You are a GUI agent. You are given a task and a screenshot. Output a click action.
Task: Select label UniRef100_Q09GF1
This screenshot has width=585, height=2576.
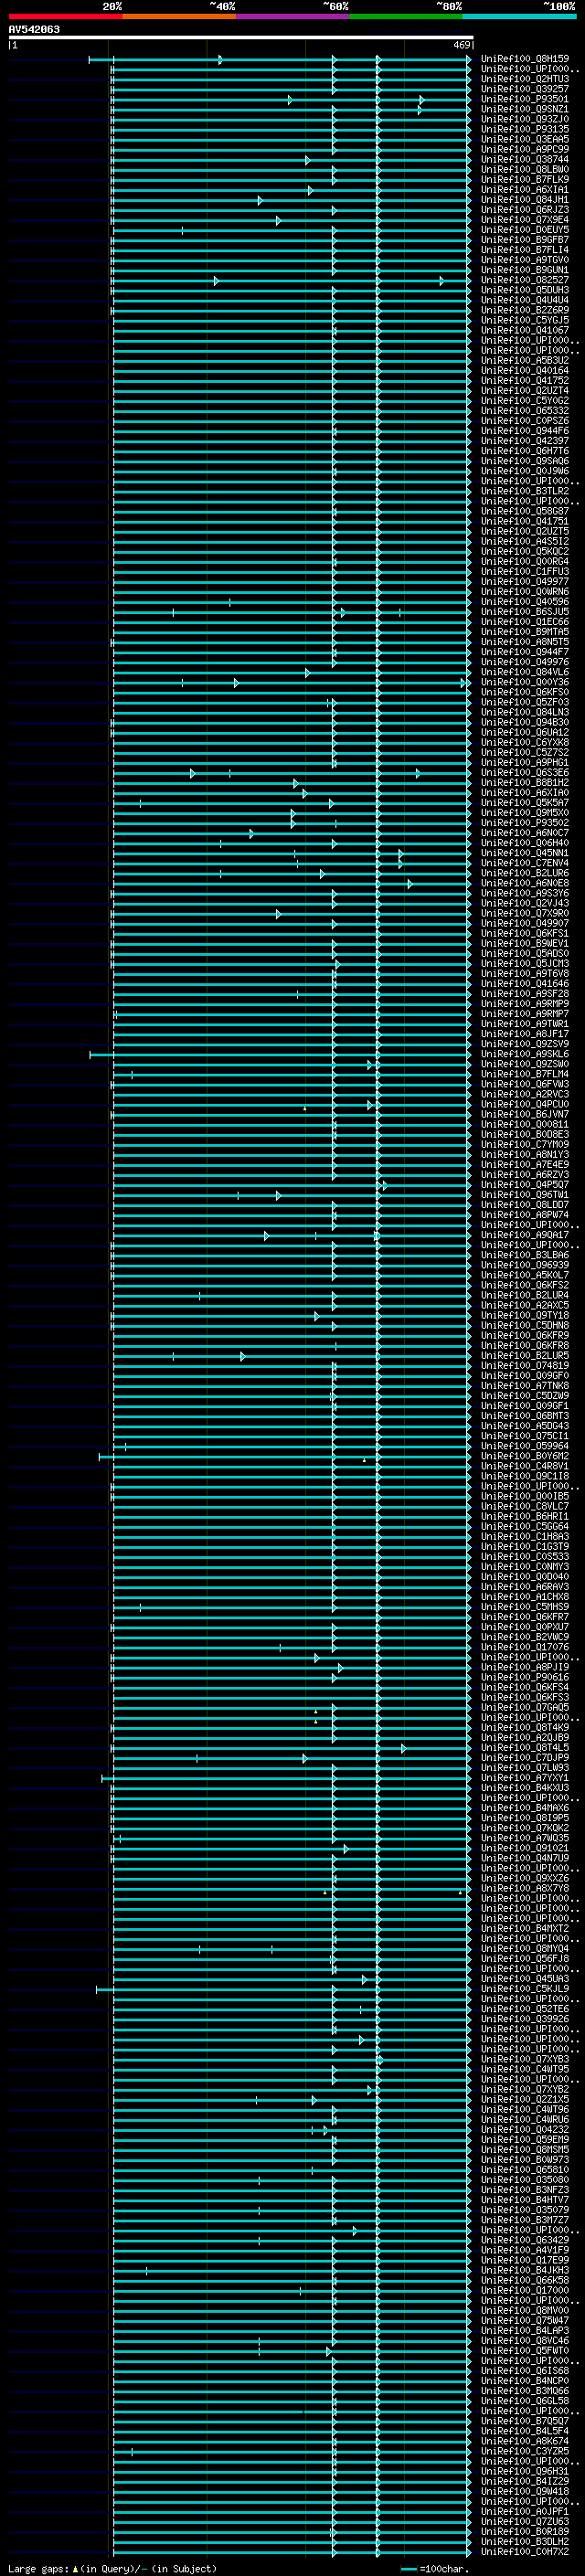click(x=525, y=1406)
